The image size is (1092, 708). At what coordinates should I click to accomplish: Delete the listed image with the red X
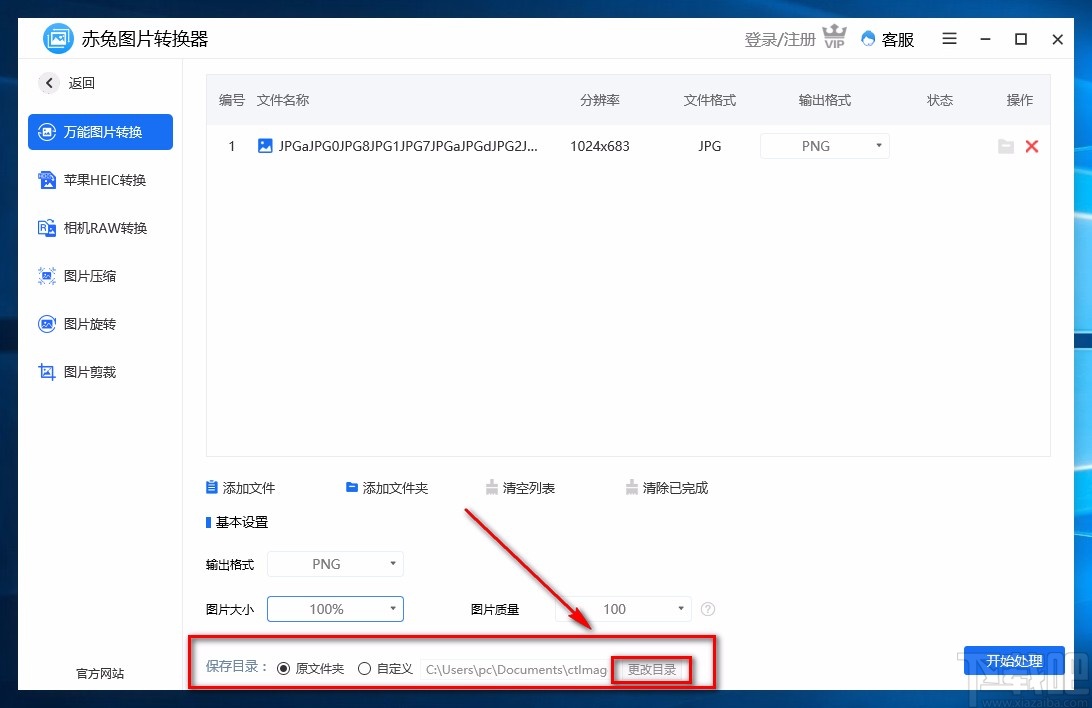(x=1032, y=146)
